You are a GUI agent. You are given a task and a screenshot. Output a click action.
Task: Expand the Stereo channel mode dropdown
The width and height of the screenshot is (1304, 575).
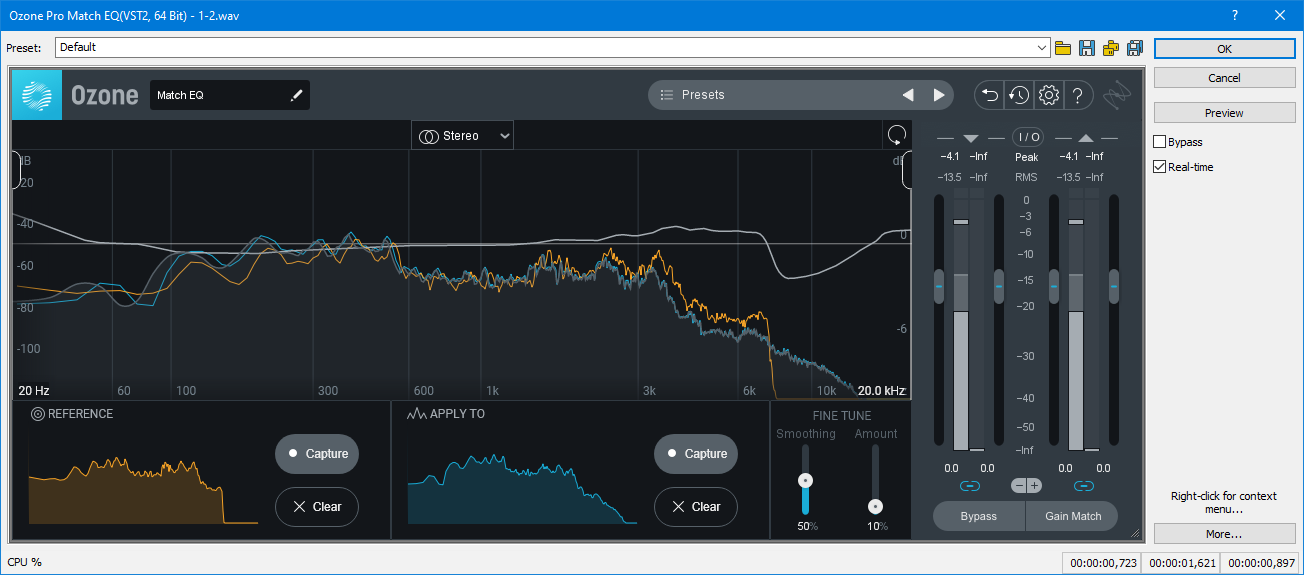[x=462, y=136]
